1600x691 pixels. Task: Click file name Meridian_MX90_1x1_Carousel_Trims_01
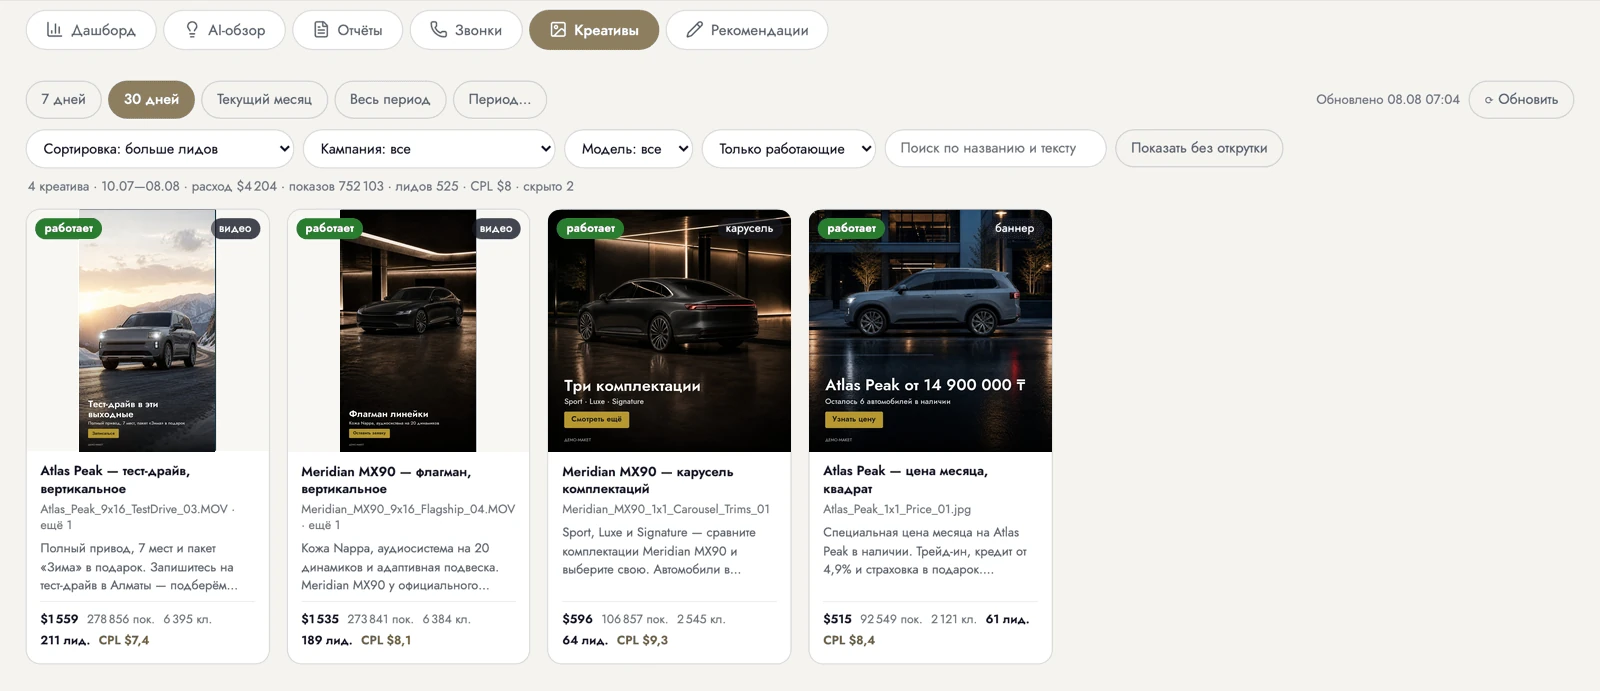(x=666, y=509)
